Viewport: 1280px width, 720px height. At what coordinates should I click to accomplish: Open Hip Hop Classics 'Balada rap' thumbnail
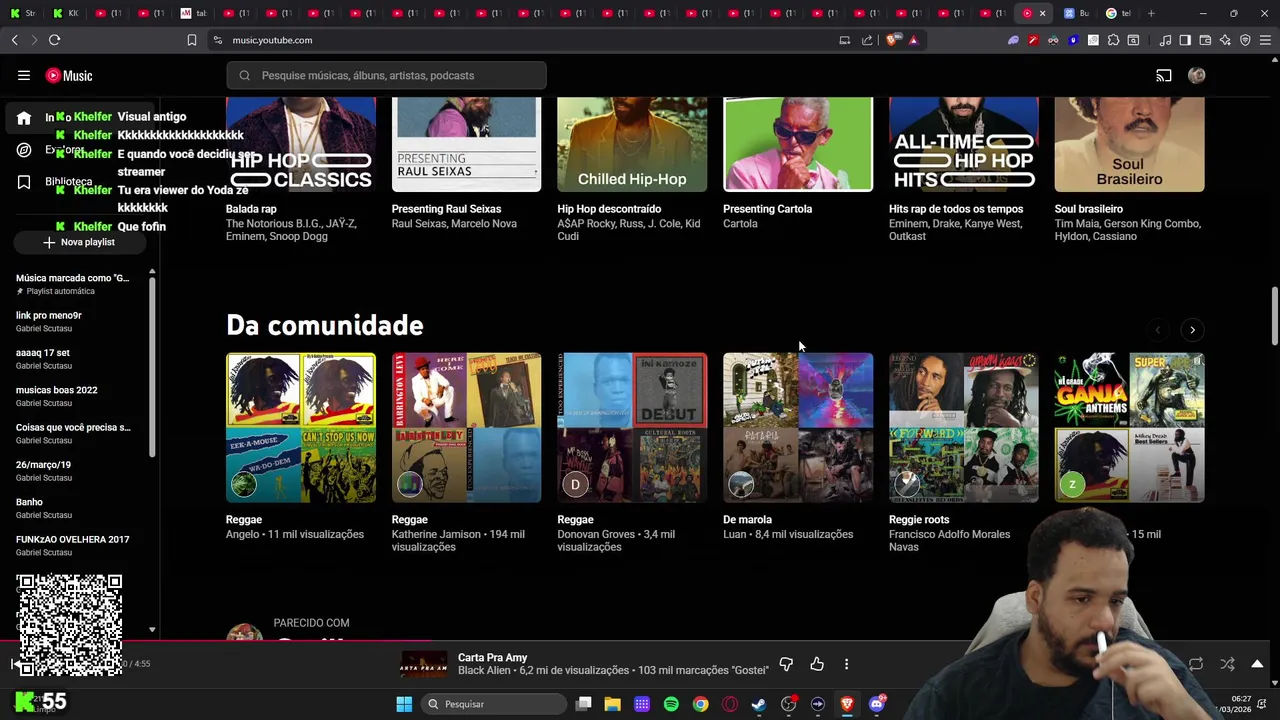pos(301,144)
